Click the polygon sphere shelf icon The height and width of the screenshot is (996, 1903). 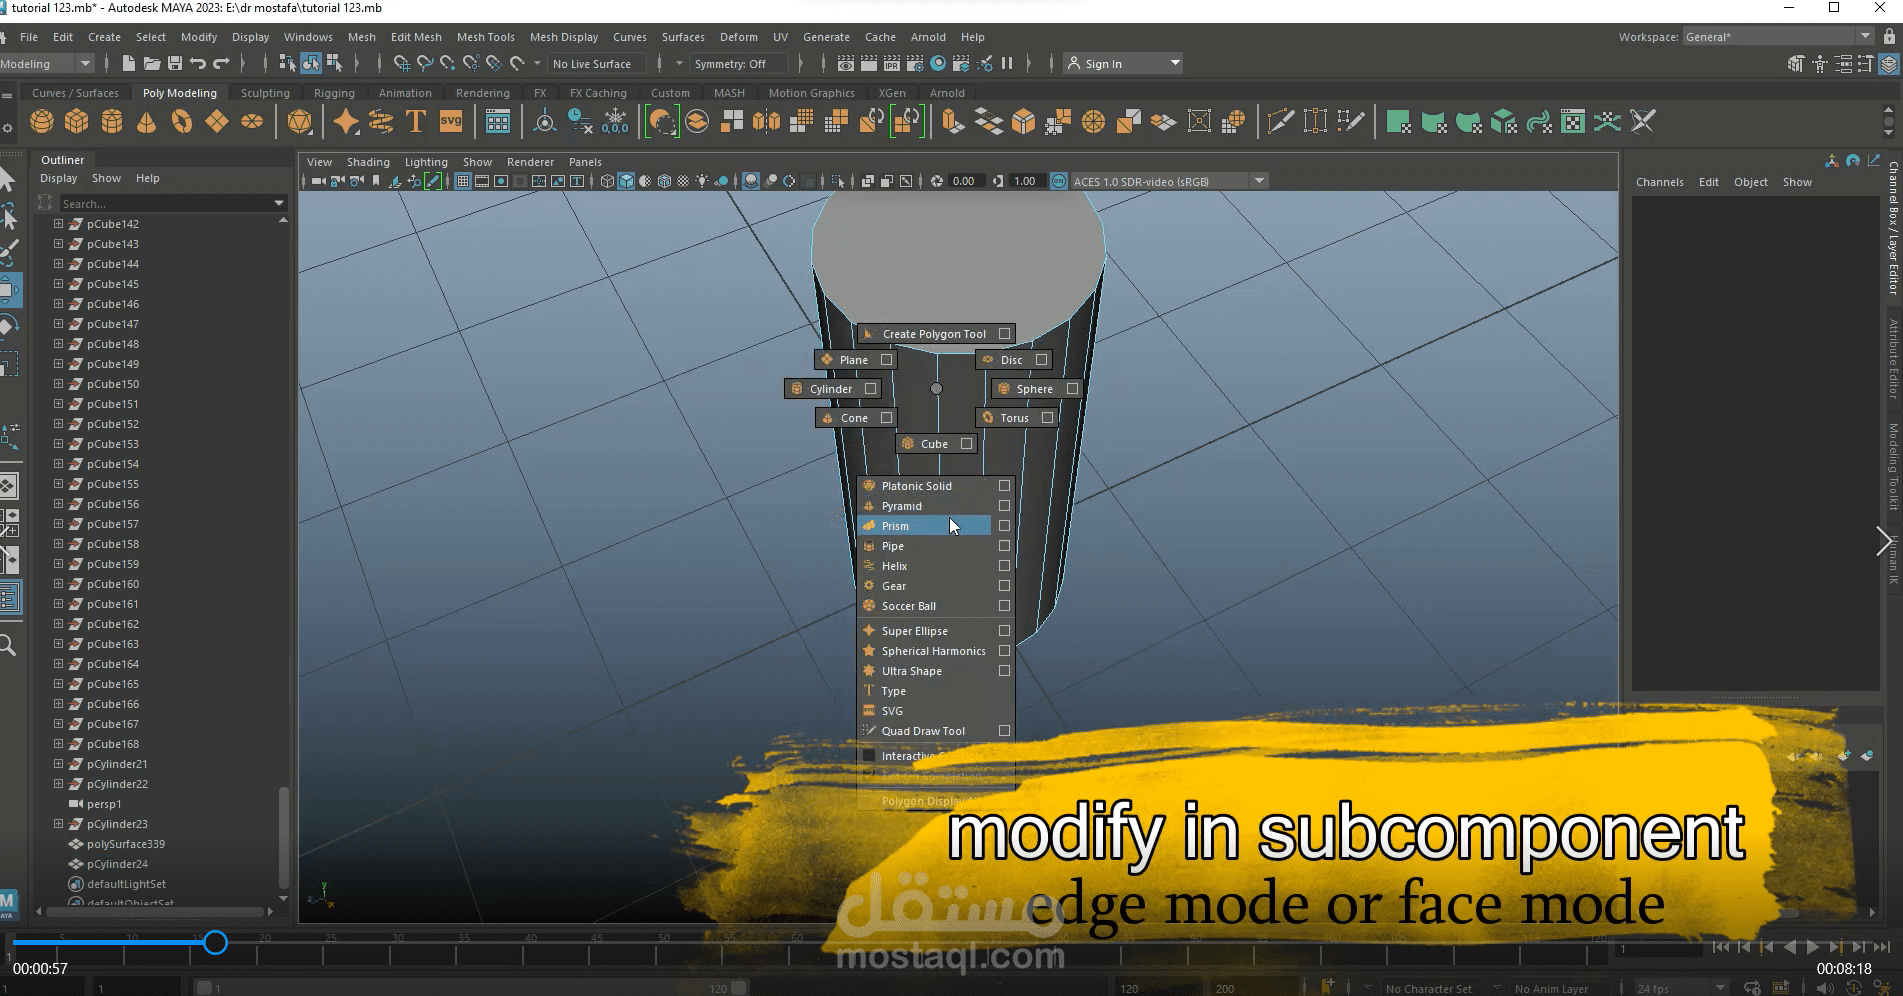pyautogui.click(x=42, y=122)
